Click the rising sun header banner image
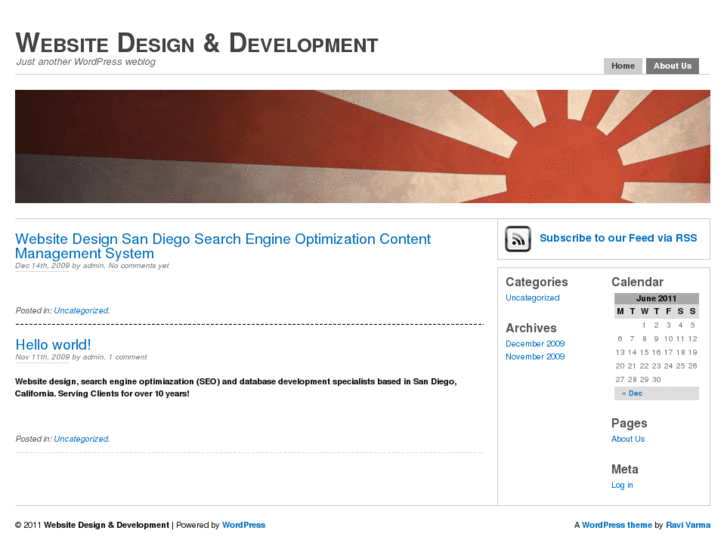The width and height of the screenshot is (727, 545). click(362, 146)
